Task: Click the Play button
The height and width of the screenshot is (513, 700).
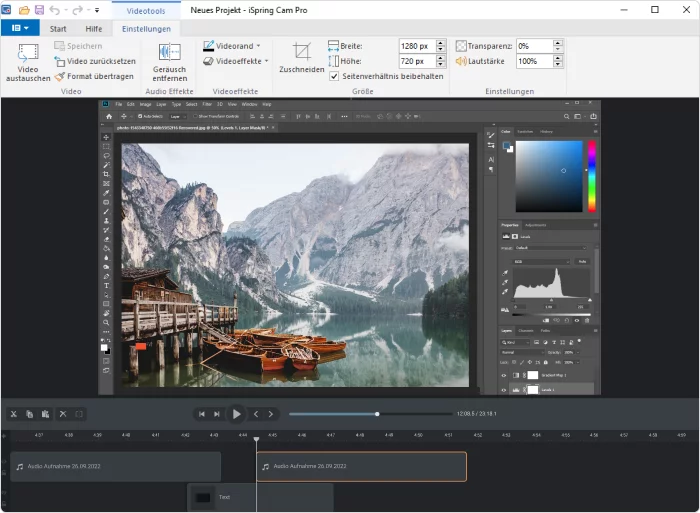Action: tap(237, 414)
